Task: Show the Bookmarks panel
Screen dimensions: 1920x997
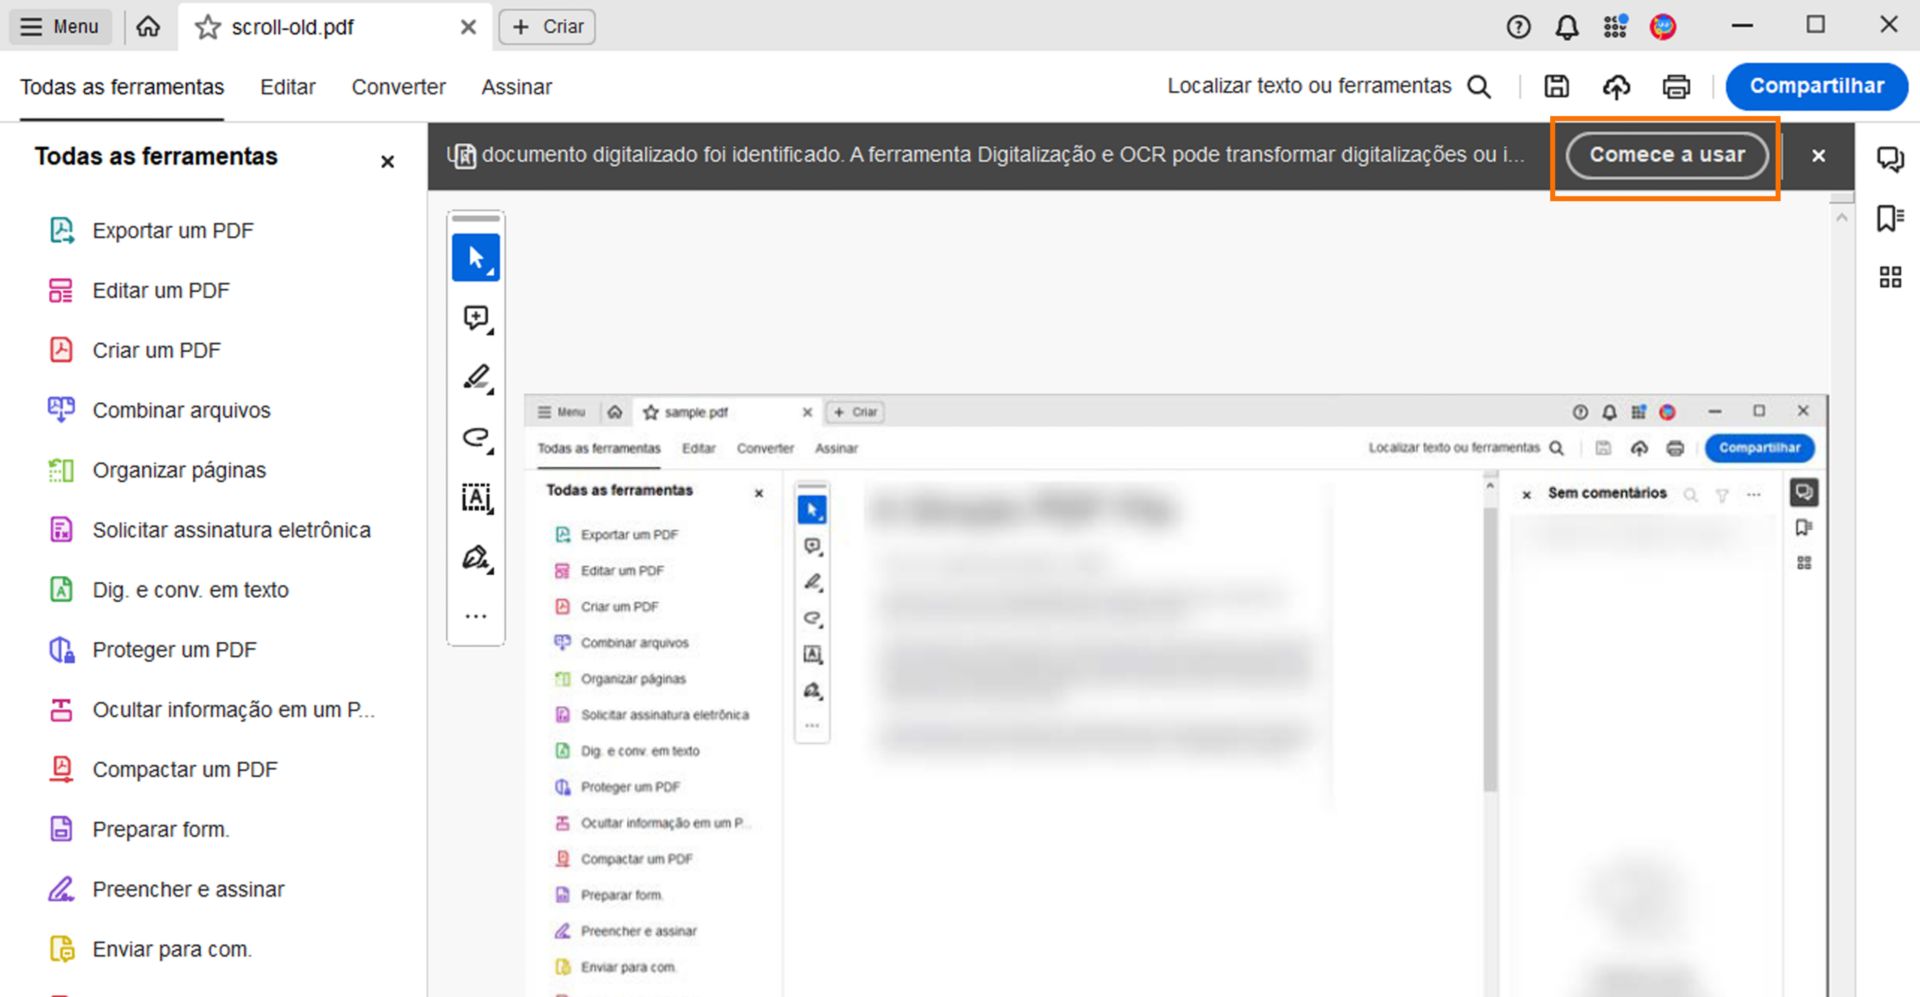Action: tap(1890, 218)
